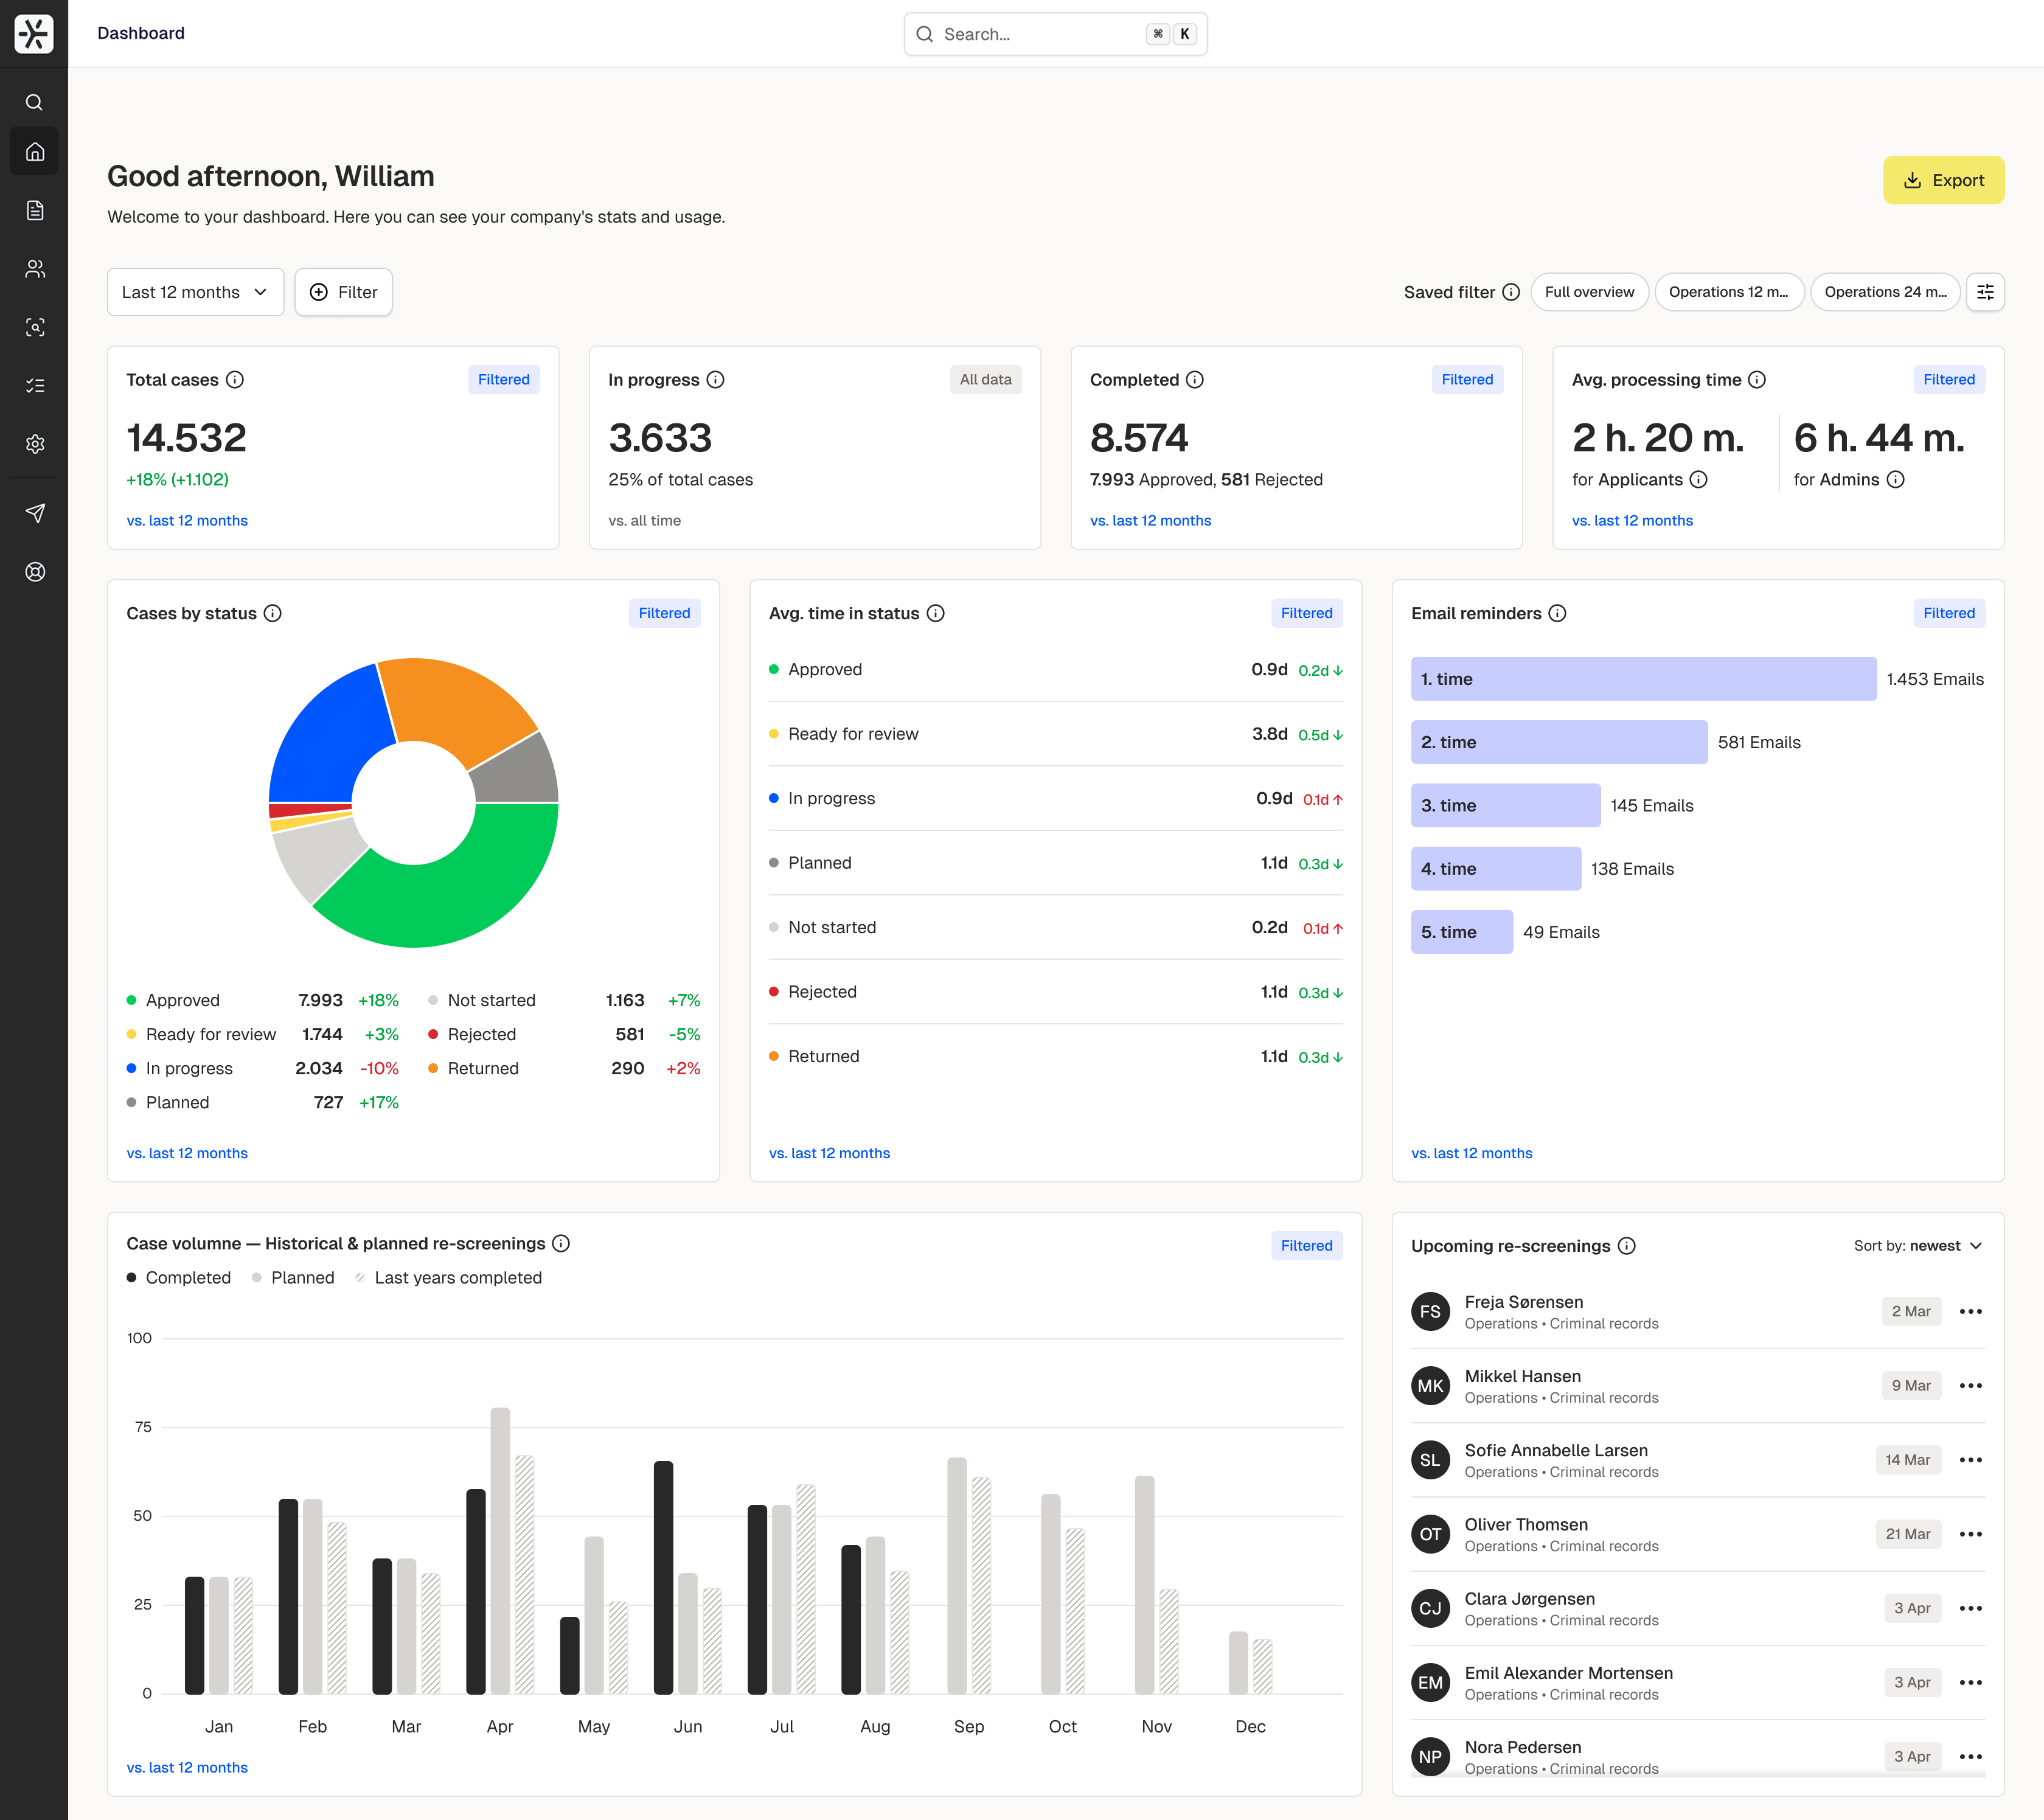Viewport: 2044px width, 1820px height.
Task: Click the paper plane send icon
Action: click(35, 513)
